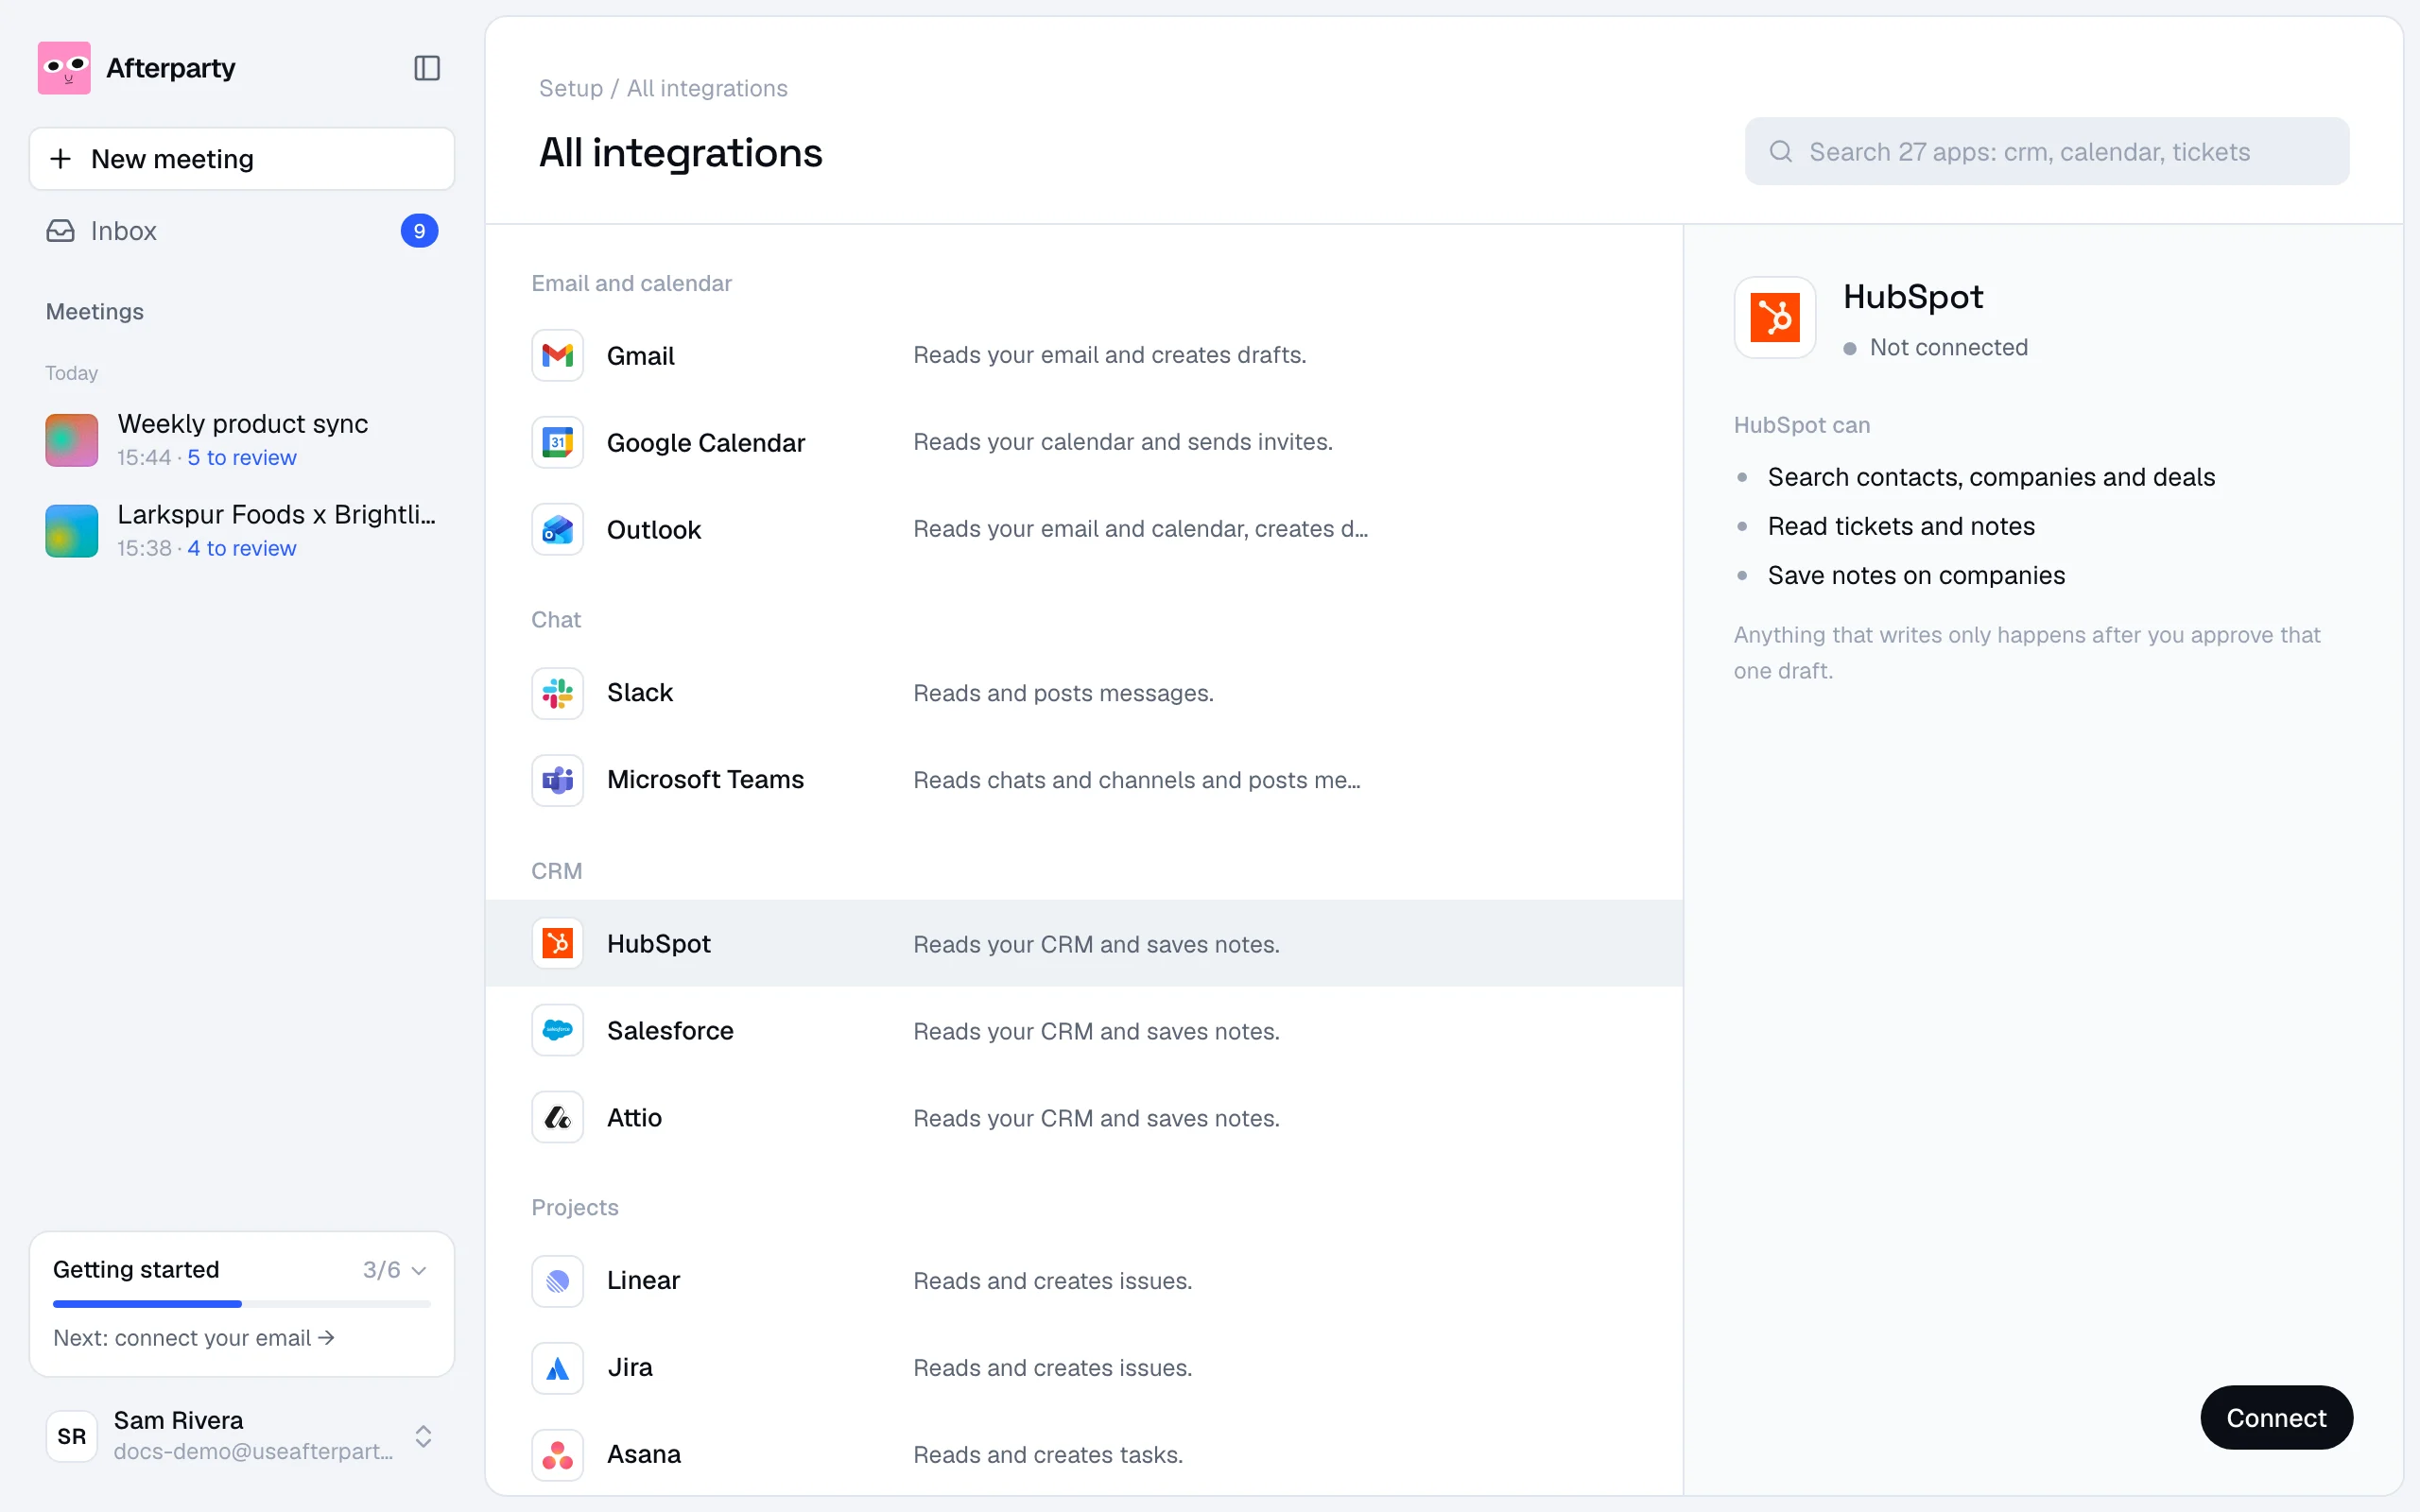Click the SR avatar
This screenshot has width=2420, height=1512.
pyautogui.click(x=72, y=1436)
